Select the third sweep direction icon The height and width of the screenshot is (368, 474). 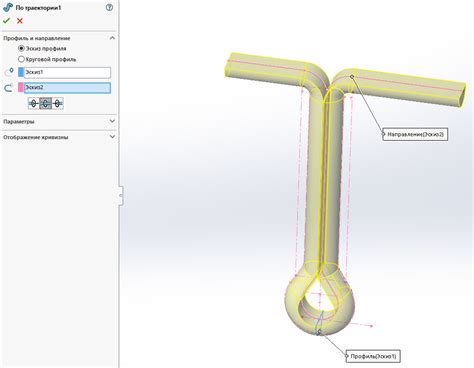coord(57,104)
